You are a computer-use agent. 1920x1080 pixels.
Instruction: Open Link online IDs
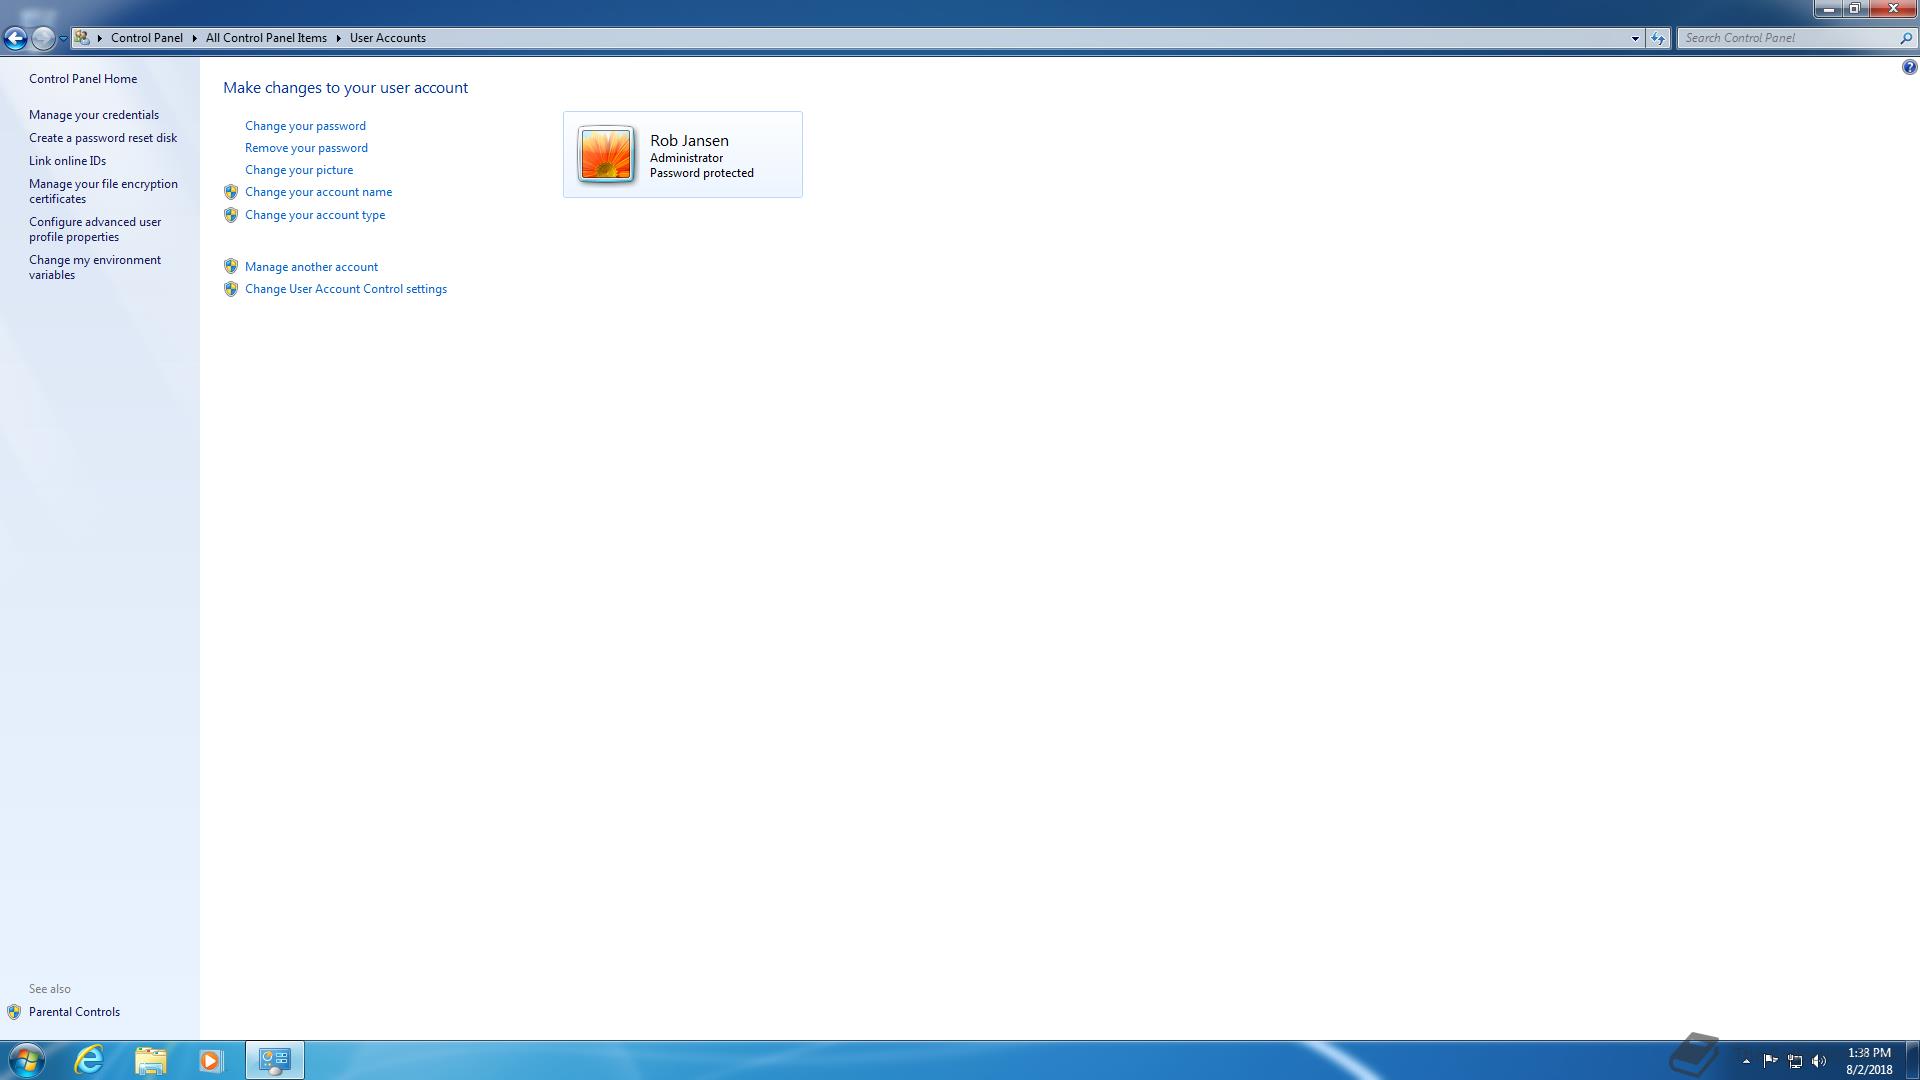point(67,161)
